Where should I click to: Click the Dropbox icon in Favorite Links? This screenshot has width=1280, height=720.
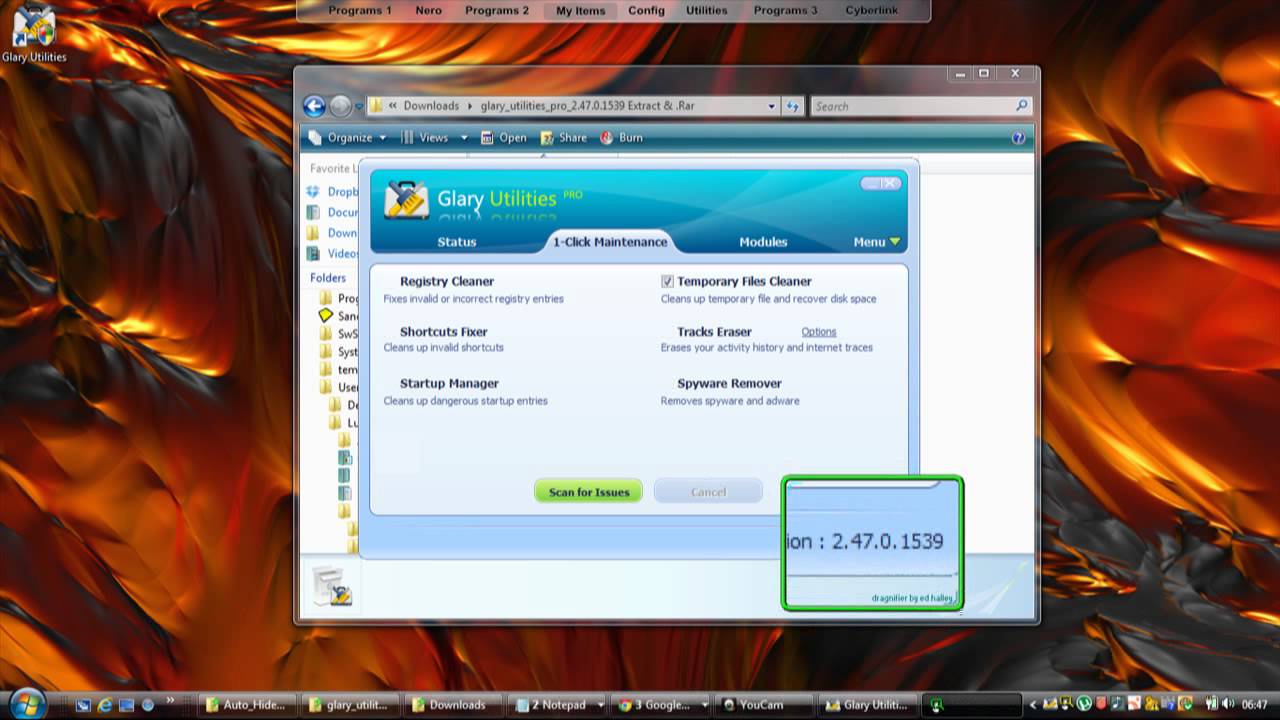coord(313,192)
